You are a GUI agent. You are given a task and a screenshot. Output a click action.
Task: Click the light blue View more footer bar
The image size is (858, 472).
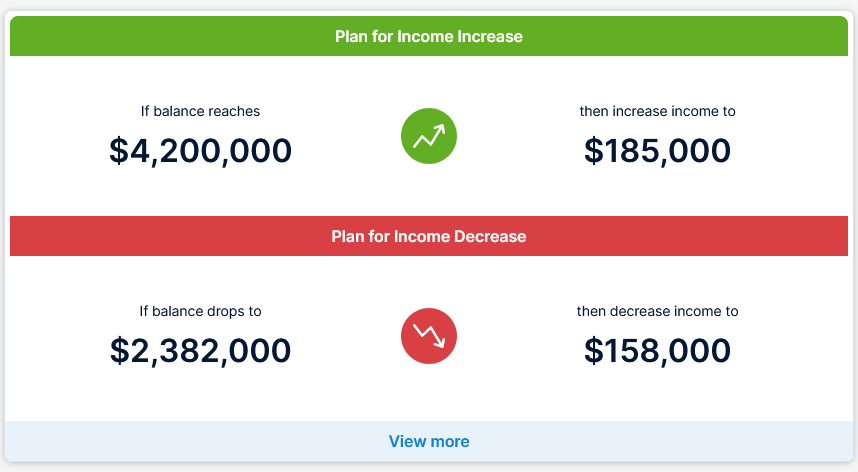tap(428, 441)
